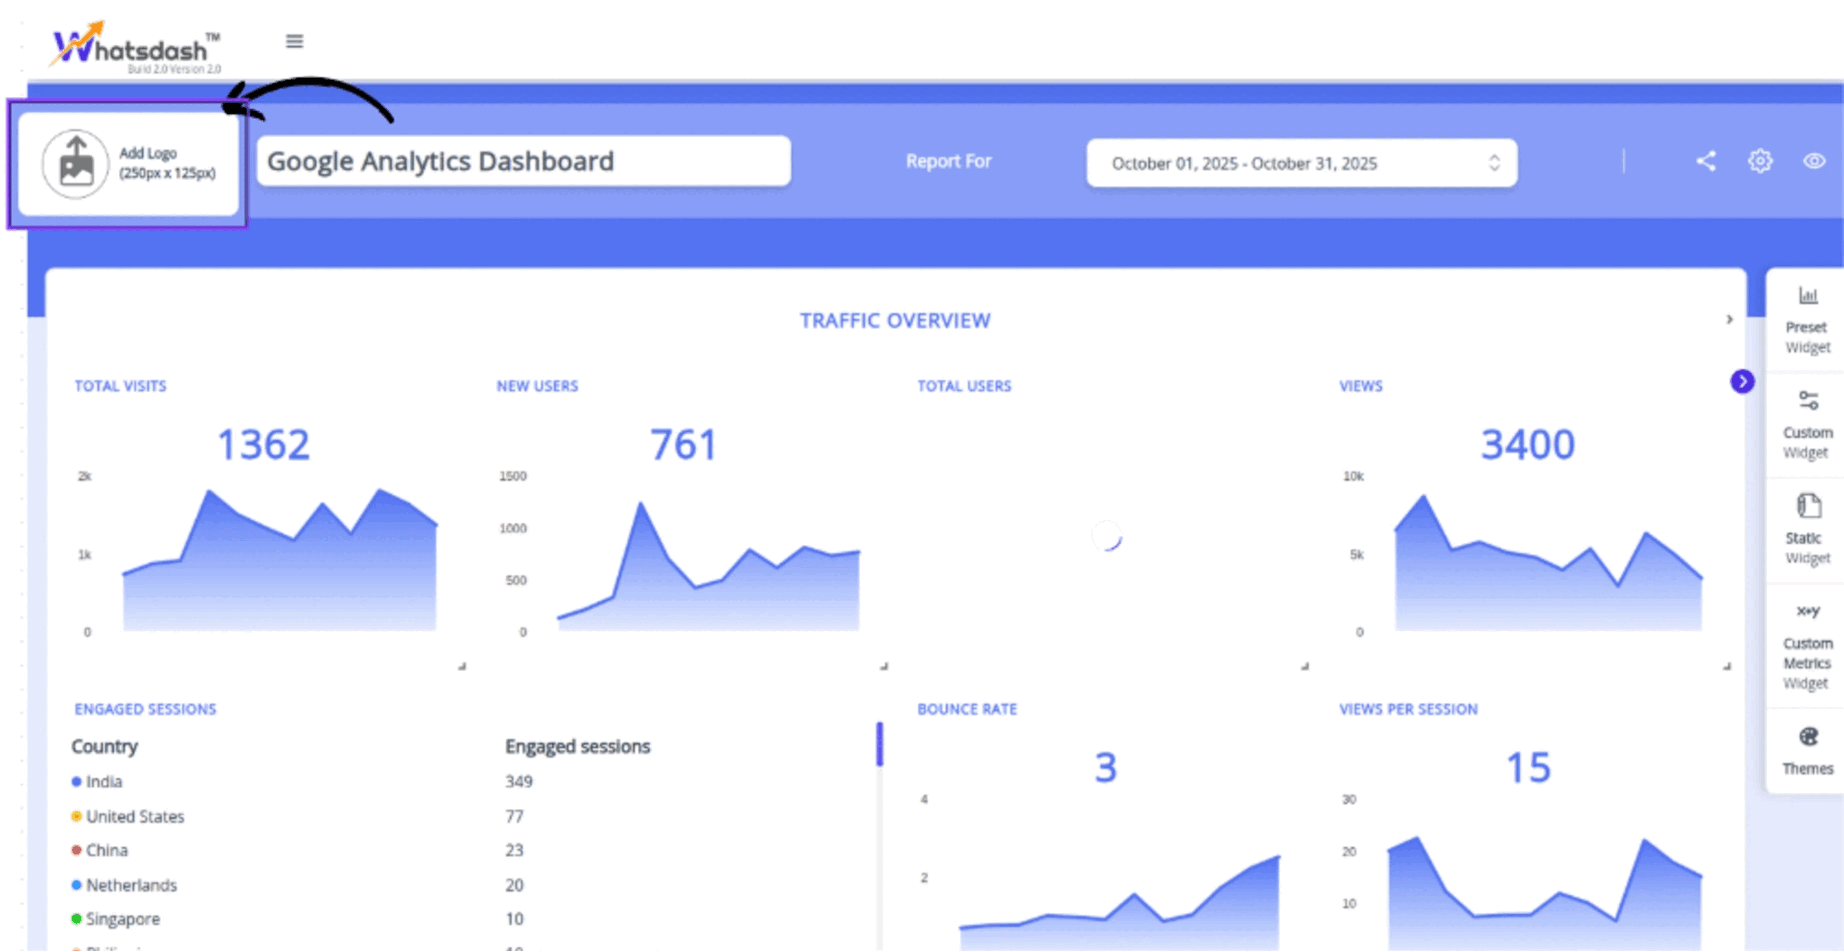Open the hamburger menu beside Whatsdash logo

pyautogui.click(x=294, y=41)
